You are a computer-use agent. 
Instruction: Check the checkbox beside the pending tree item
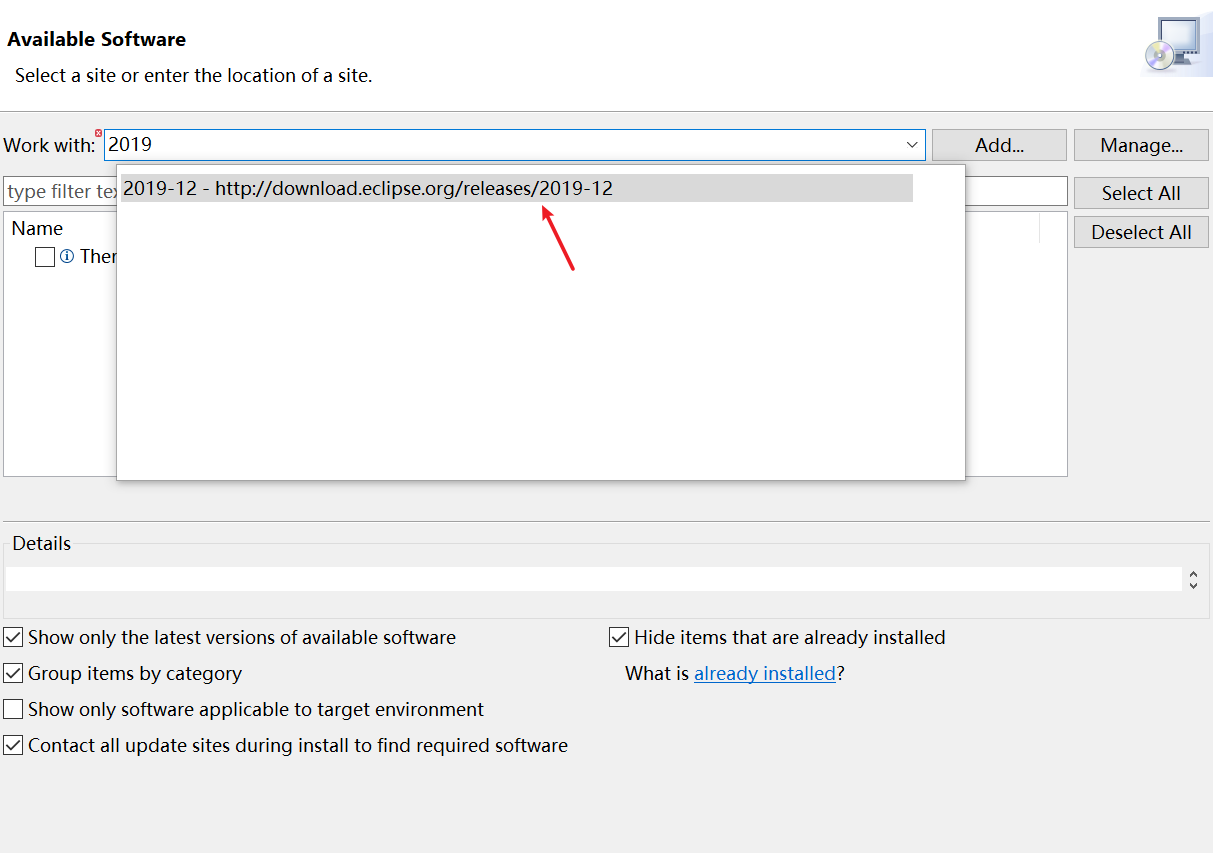(x=45, y=257)
